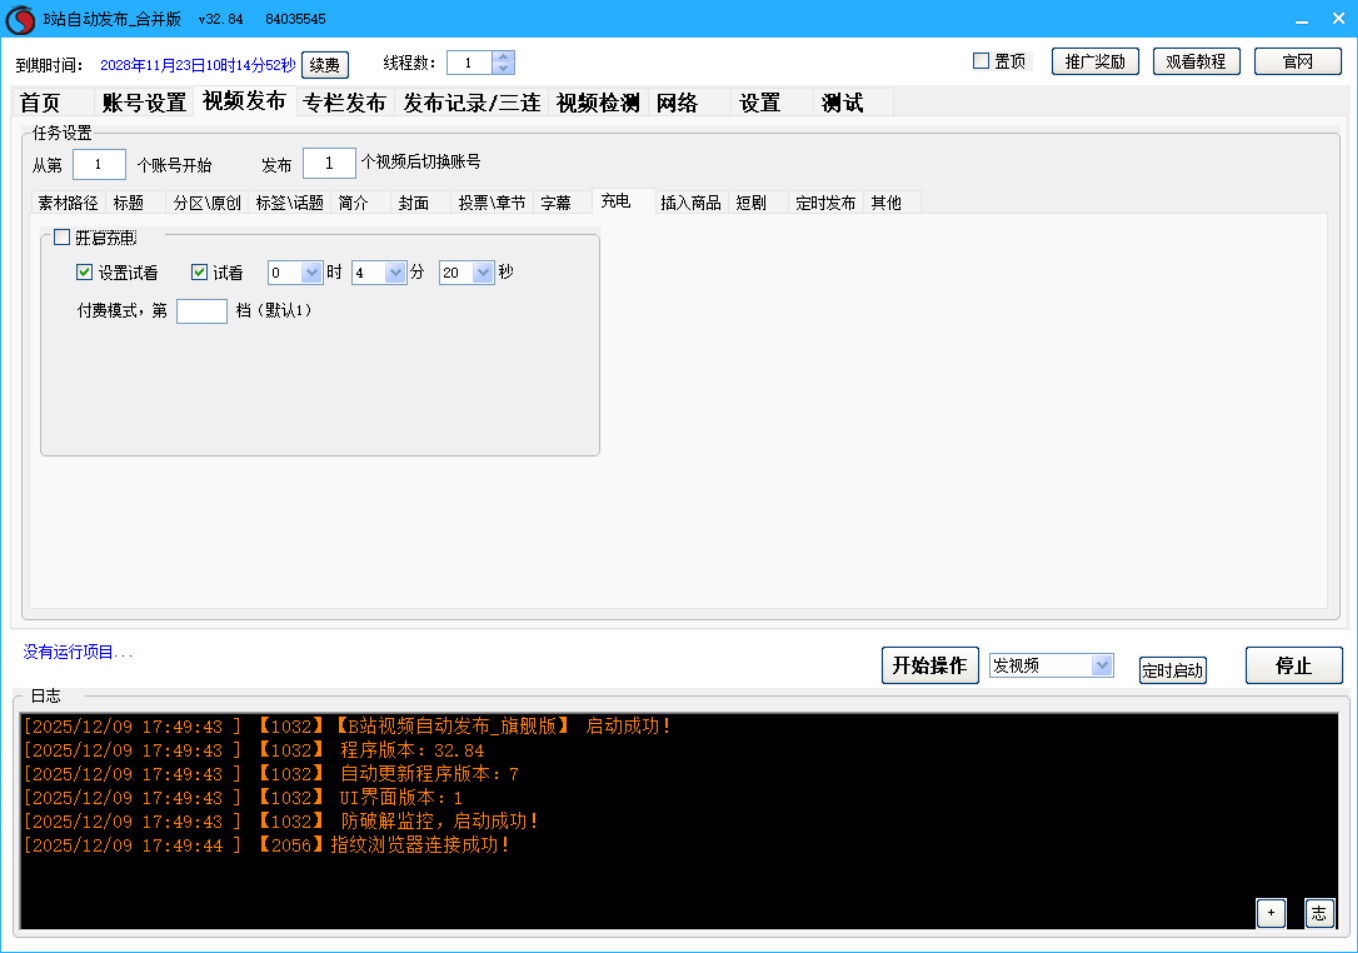Click the 付费模式 tier input field
Screen dimensions: 1358x953
coord(202,311)
